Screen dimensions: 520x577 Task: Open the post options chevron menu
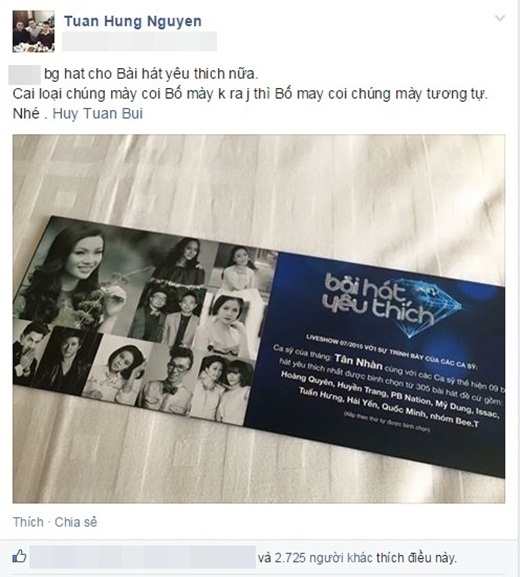point(499,17)
